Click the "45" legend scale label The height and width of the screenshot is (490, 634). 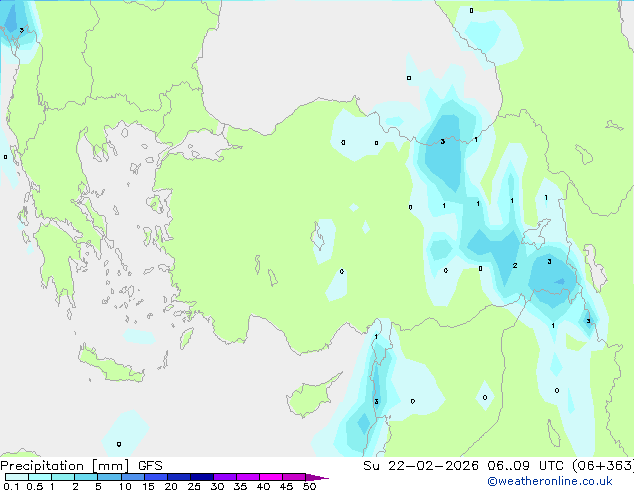coord(286,486)
